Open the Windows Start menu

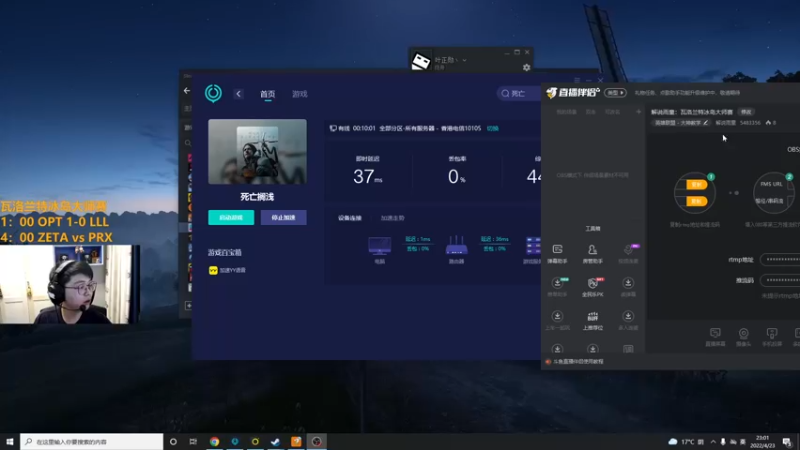(x=10, y=442)
